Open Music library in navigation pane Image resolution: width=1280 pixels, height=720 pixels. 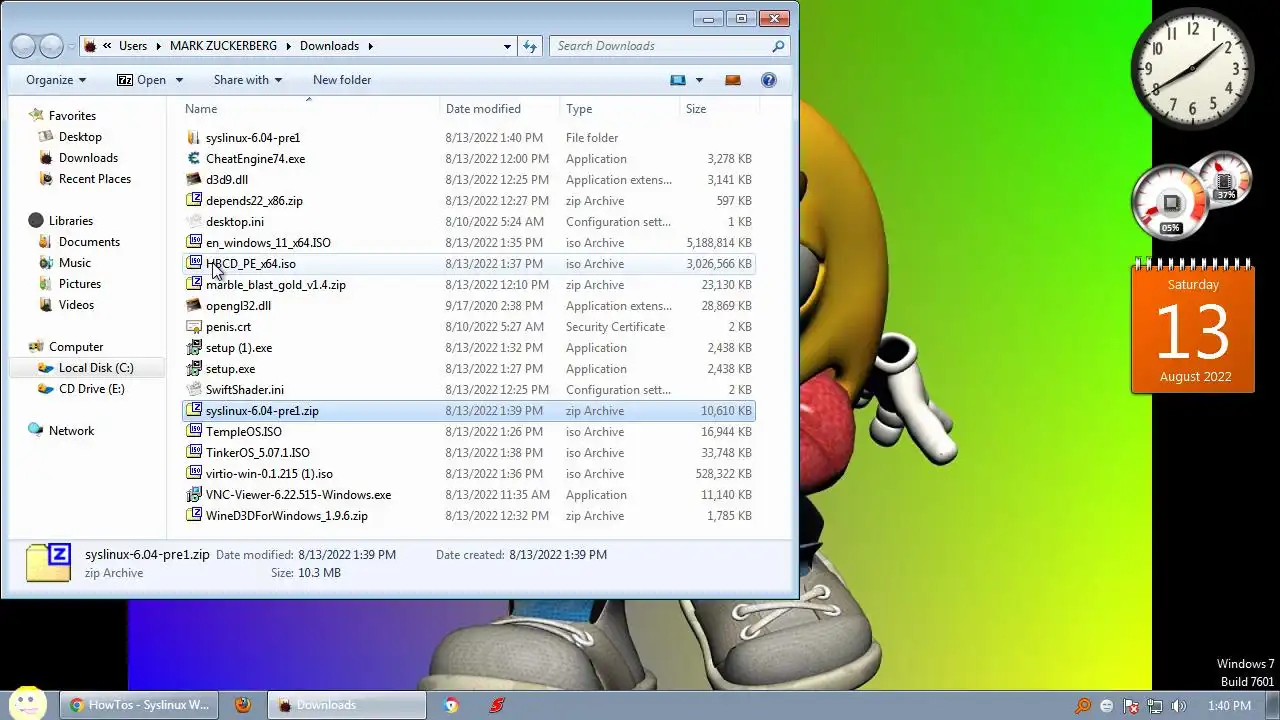pyautogui.click(x=75, y=263)
